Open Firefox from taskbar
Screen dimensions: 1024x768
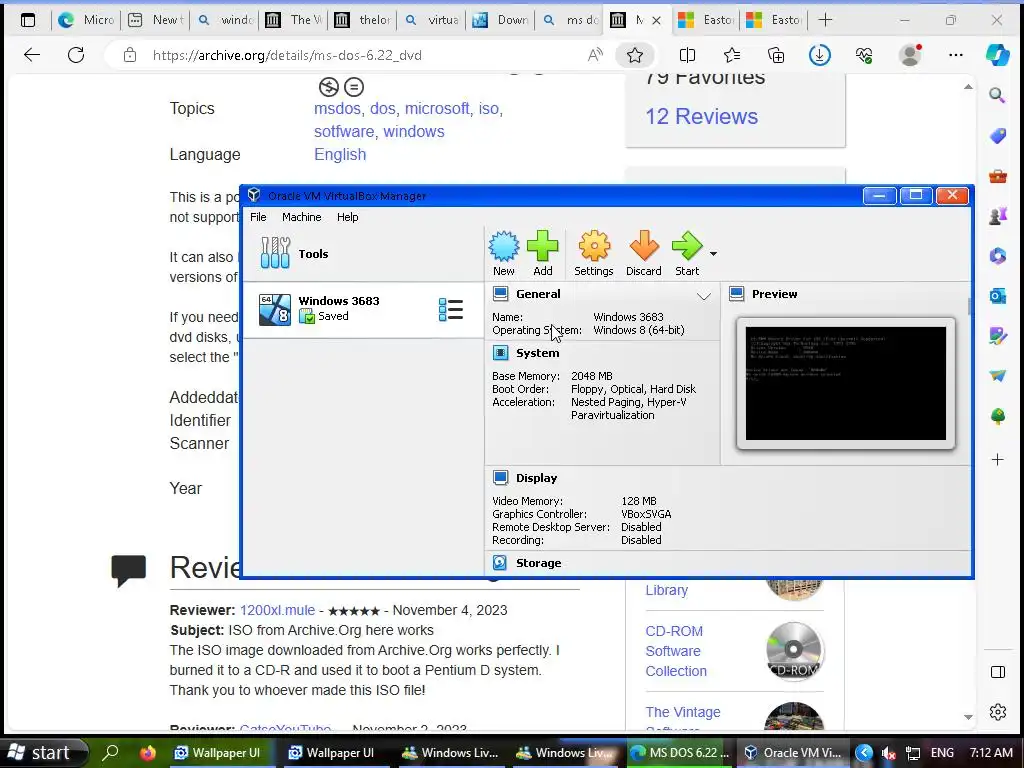[x=148, y=752]
